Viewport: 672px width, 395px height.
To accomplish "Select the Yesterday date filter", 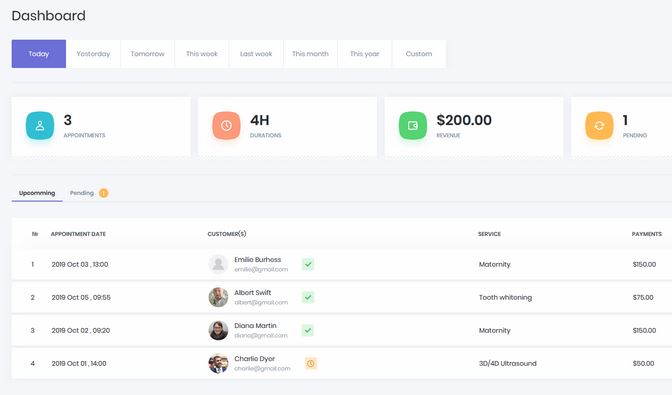I will click(x=93, y=54).
